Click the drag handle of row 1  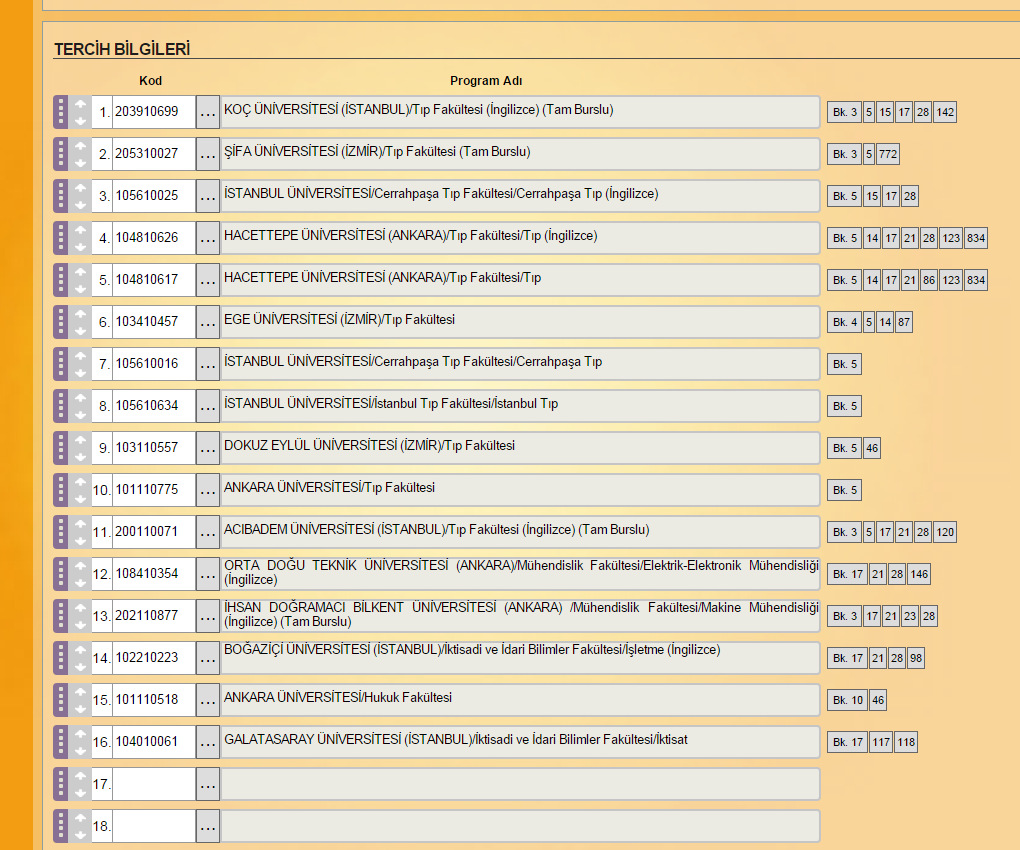[60, 112]
